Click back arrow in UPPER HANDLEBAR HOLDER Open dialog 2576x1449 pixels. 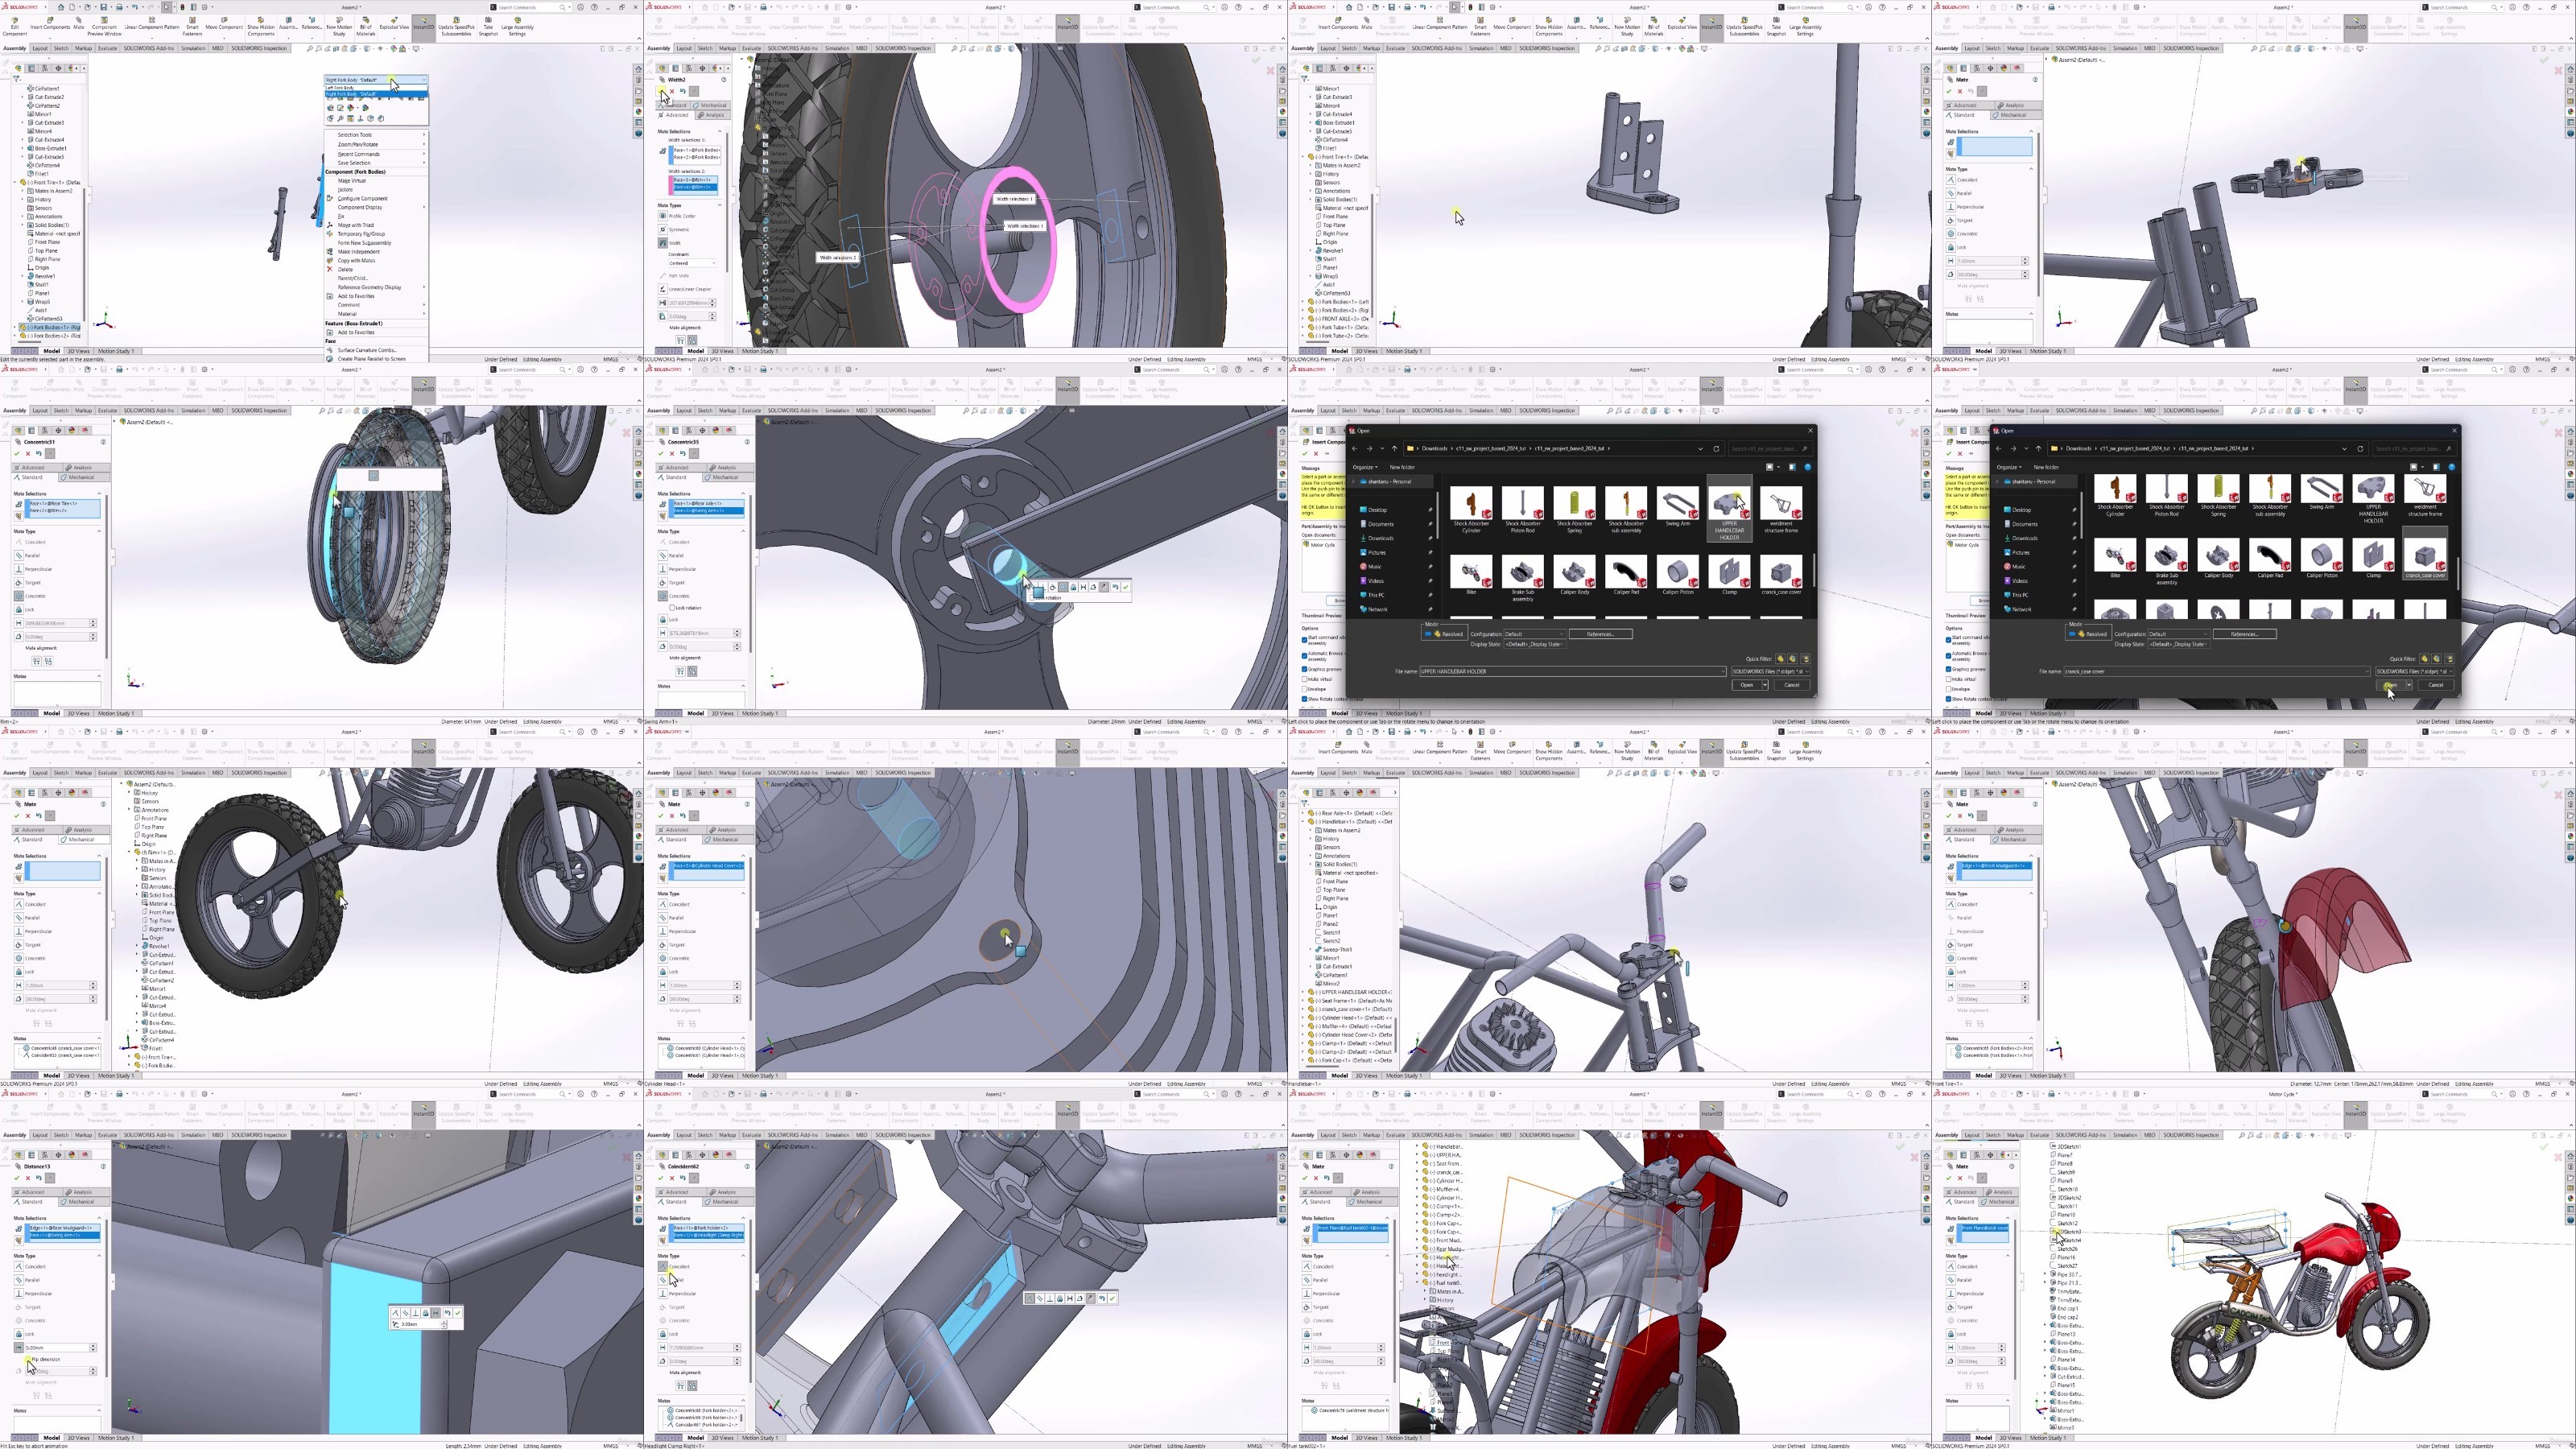[1355, 449]
